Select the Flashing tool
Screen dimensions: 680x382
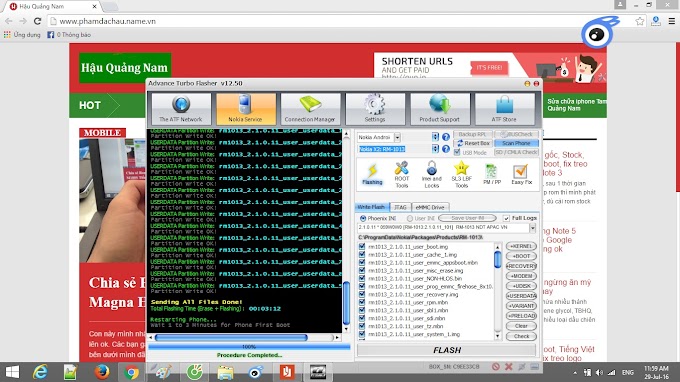coord(372,174)
